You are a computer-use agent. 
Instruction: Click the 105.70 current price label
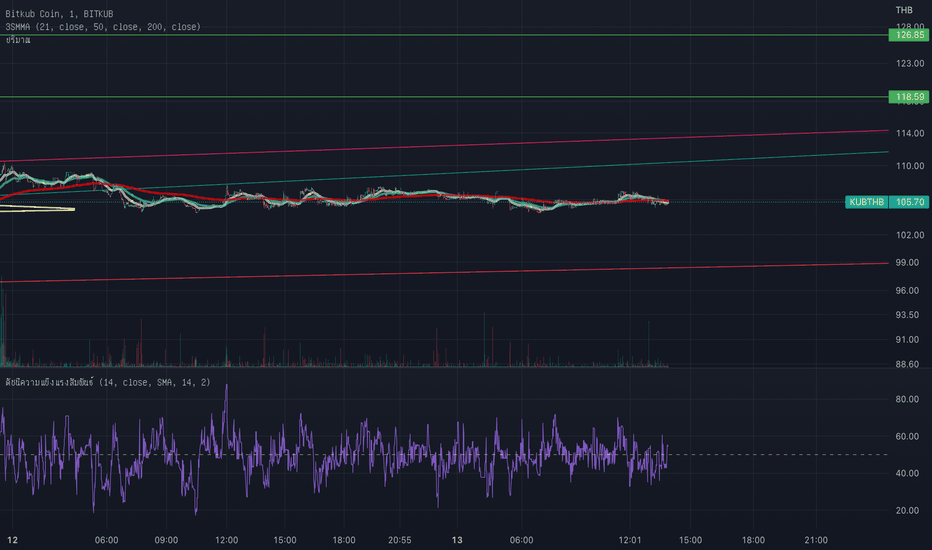[909, 202]
